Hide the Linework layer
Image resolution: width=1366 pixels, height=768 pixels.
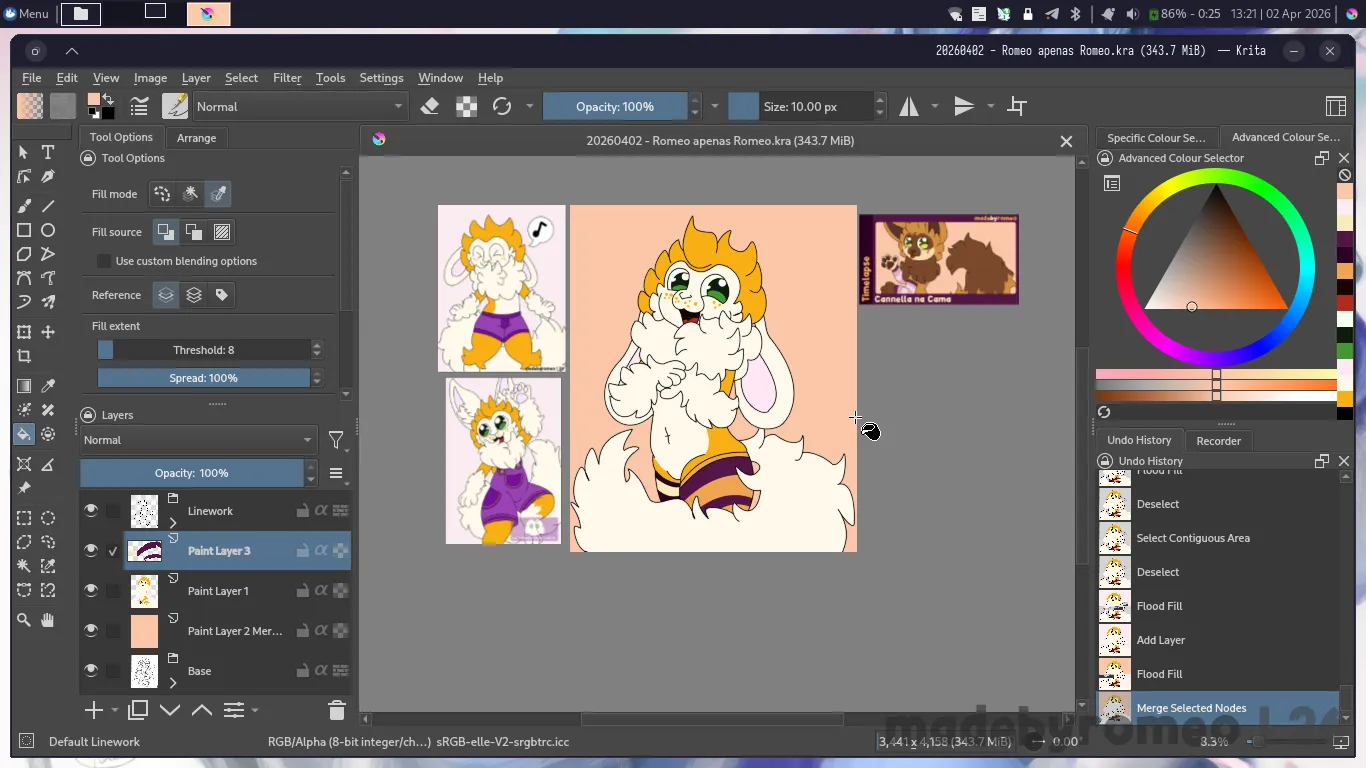point(91,511)
